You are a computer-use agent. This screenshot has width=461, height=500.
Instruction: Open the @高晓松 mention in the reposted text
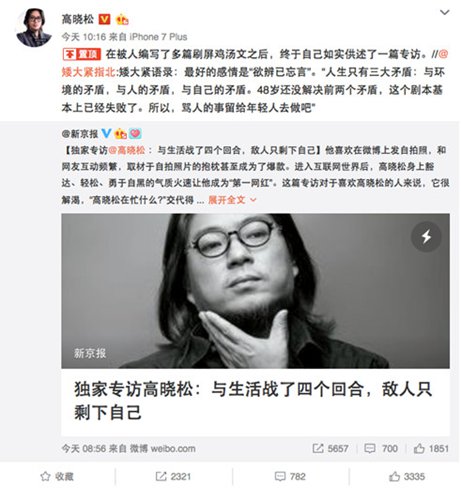[127, 150]
